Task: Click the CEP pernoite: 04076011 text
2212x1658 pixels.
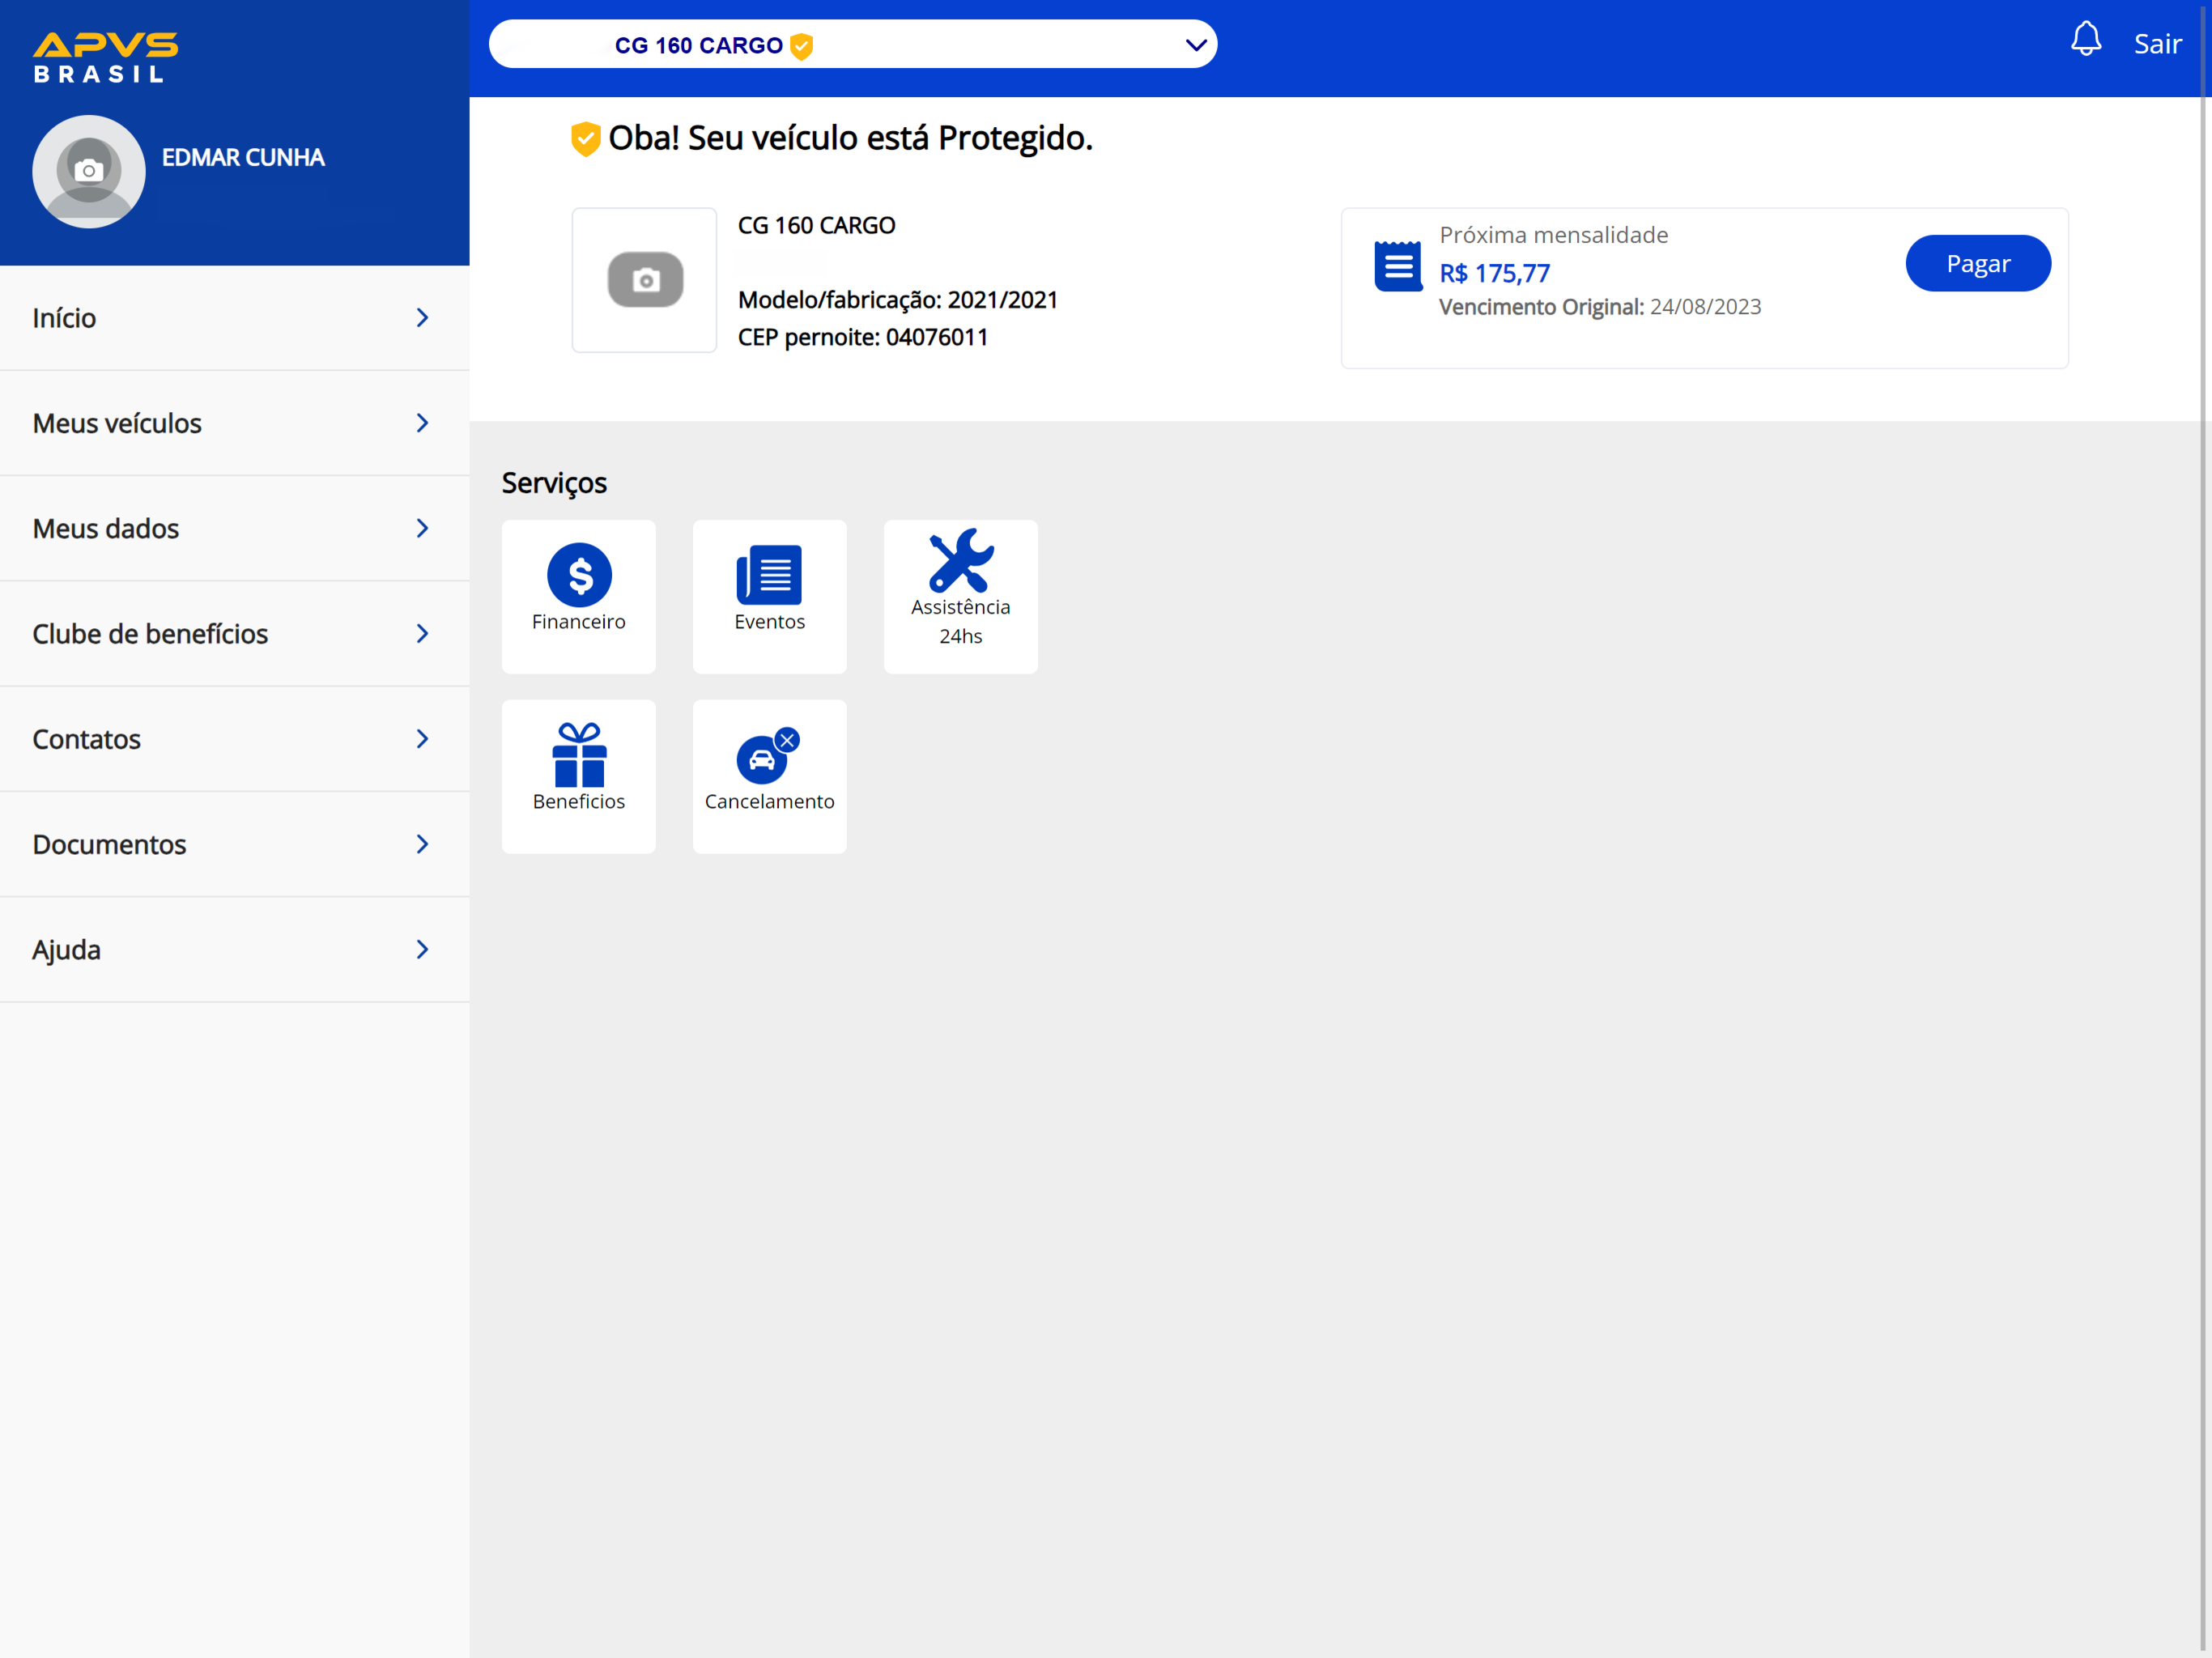Action: pyautogui.click(x=862, y=338)
